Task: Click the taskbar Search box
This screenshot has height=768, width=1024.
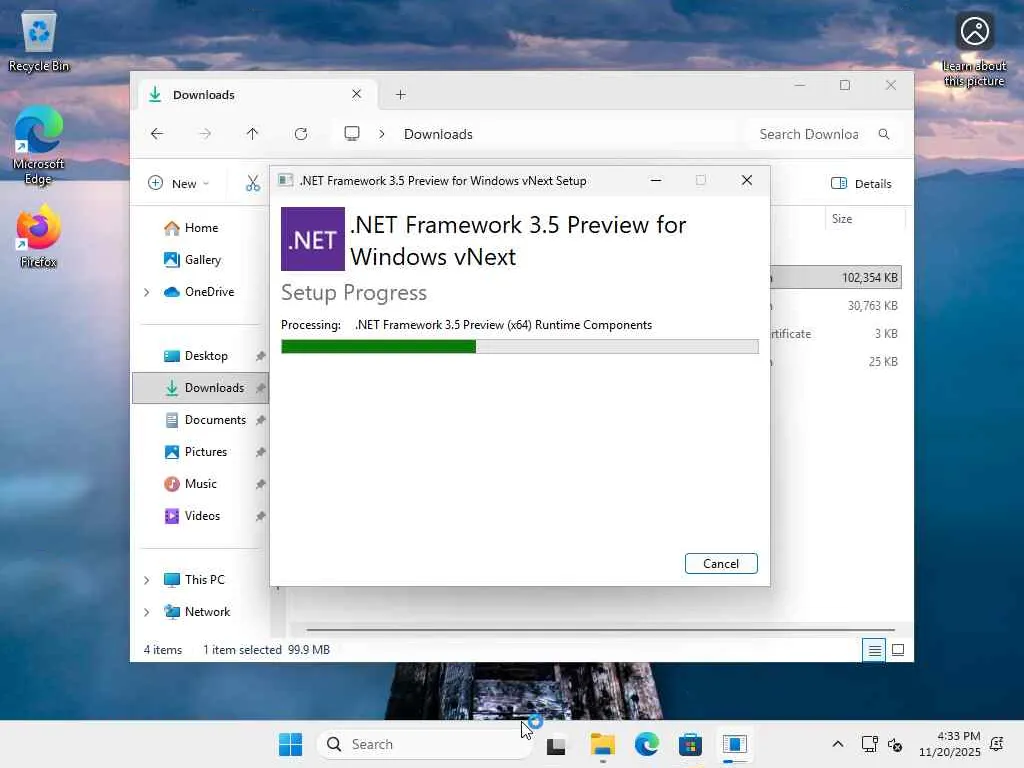Action: 424,744
